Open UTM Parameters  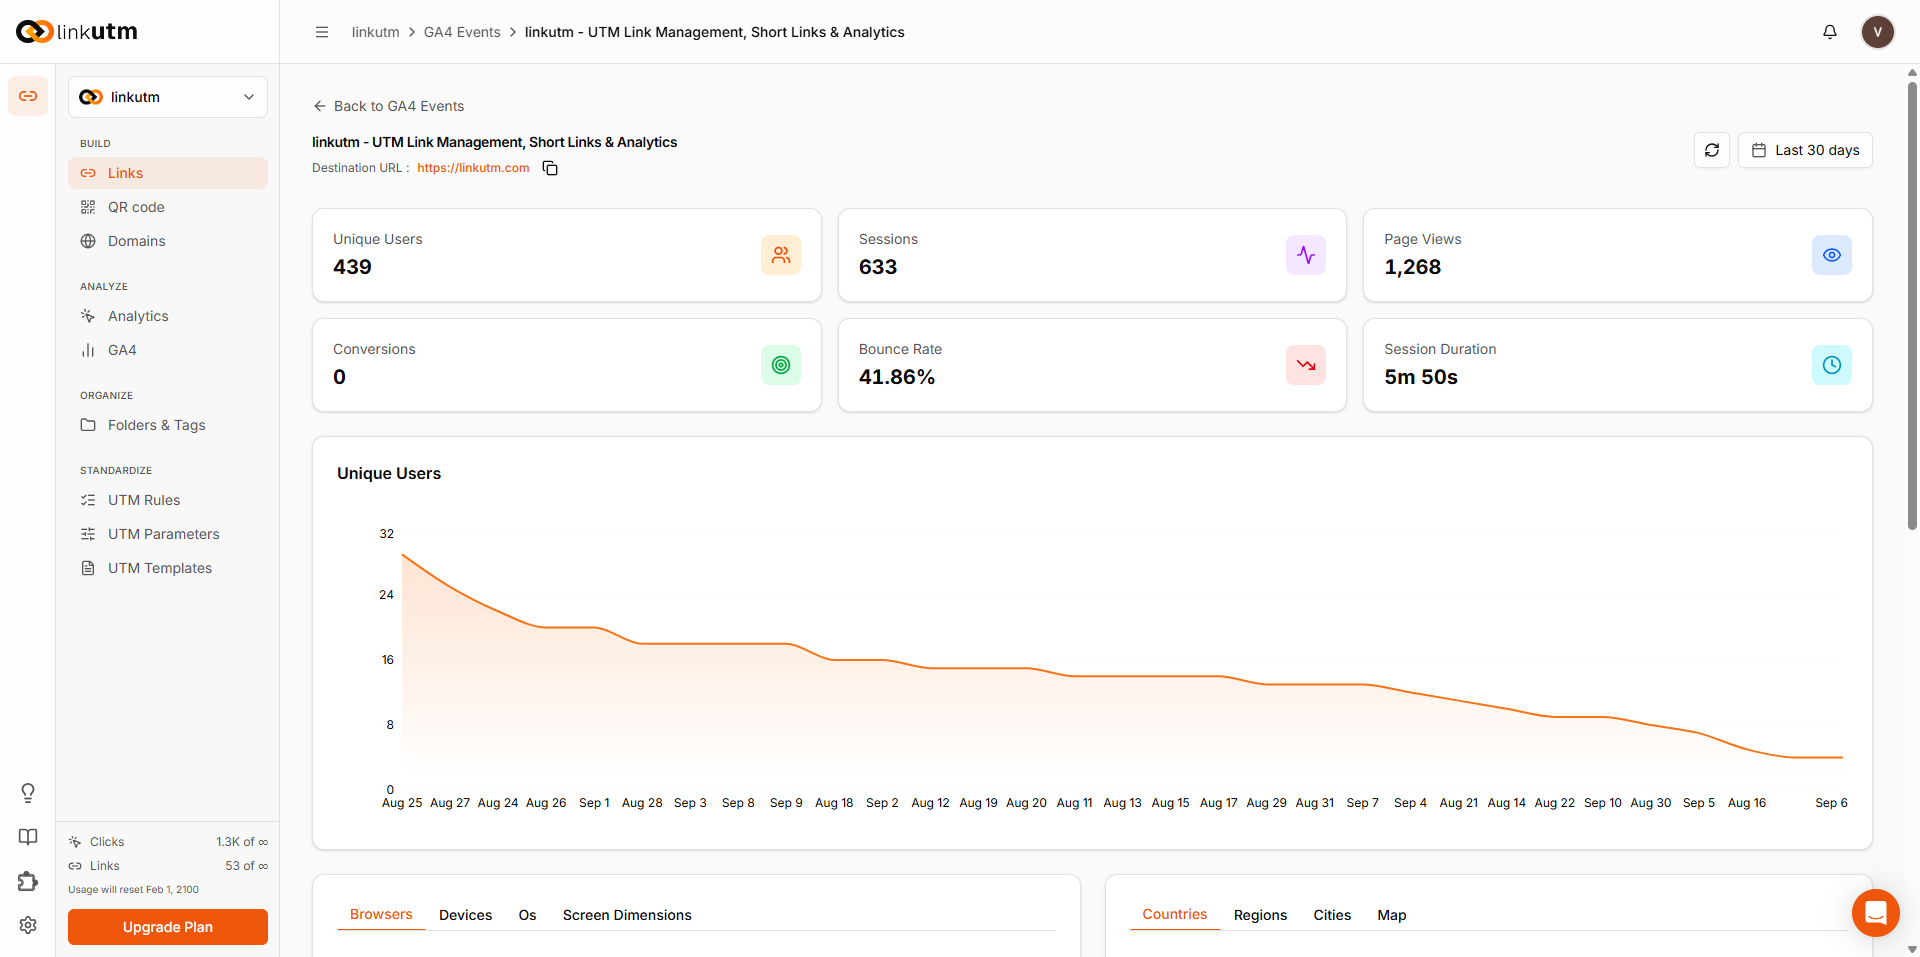(168, 534)
